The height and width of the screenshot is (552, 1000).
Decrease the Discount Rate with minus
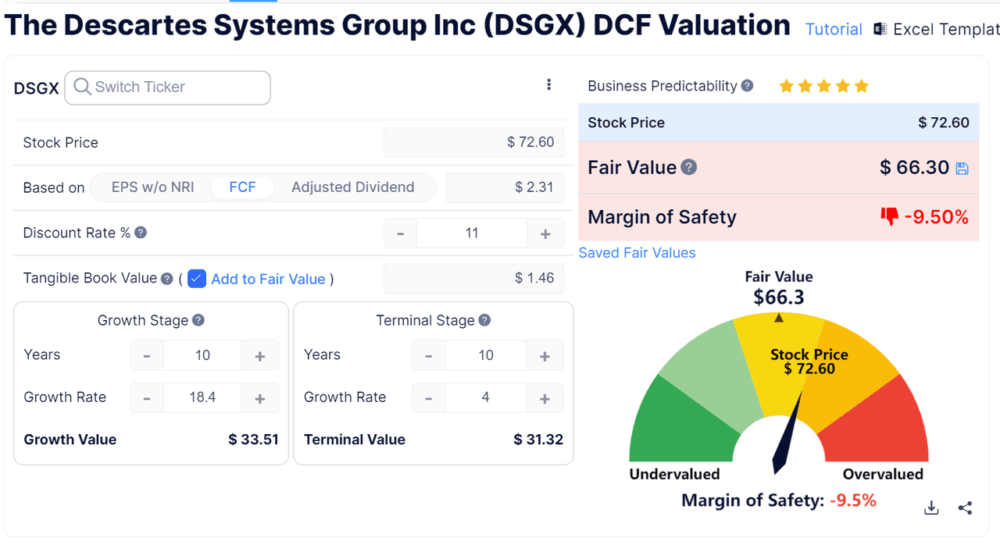401,233
